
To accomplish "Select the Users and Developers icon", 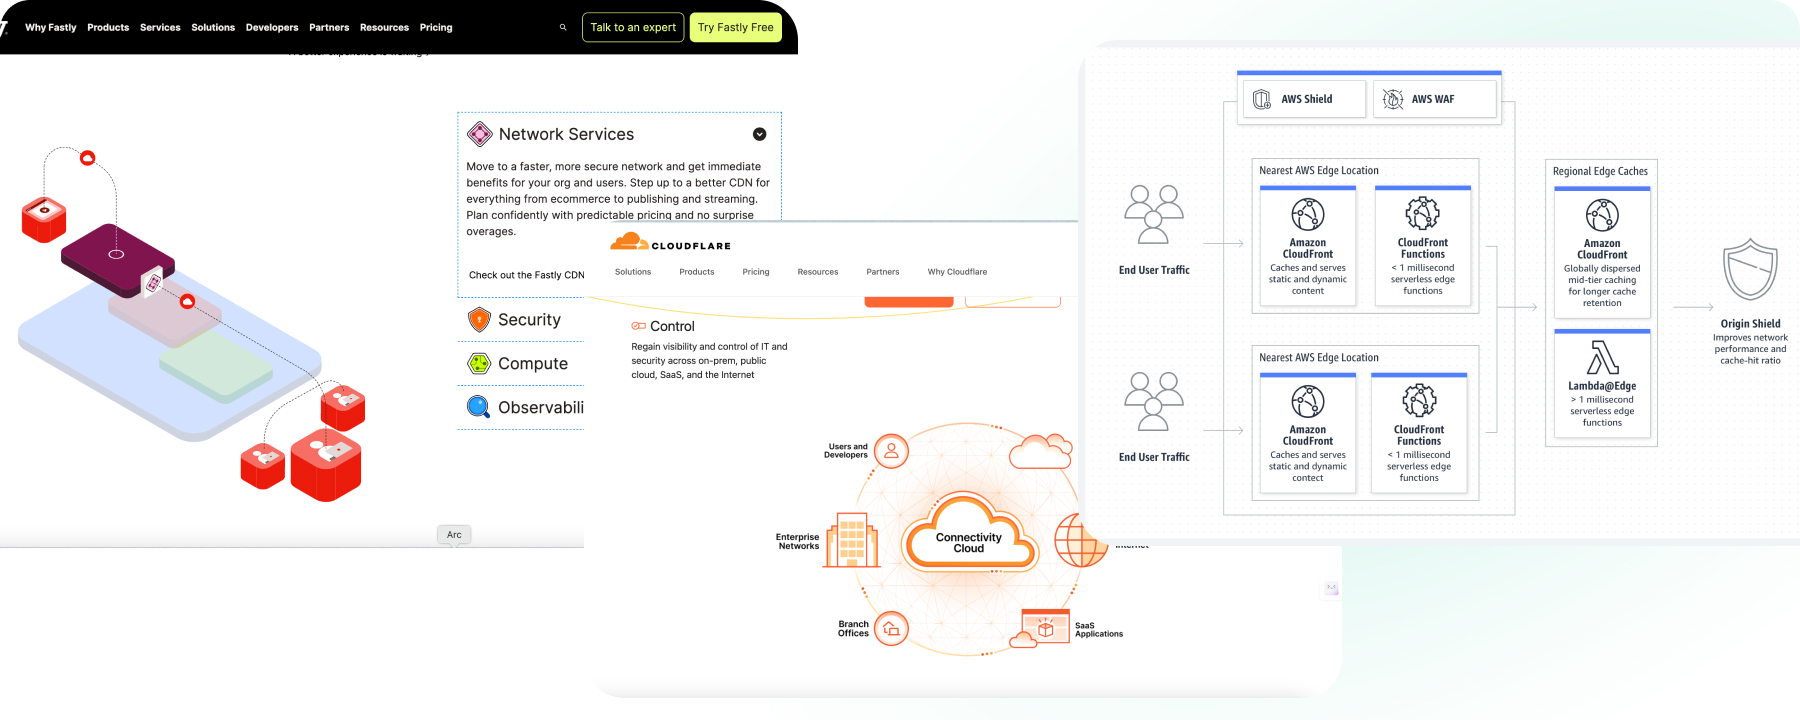I will point(891,451).
